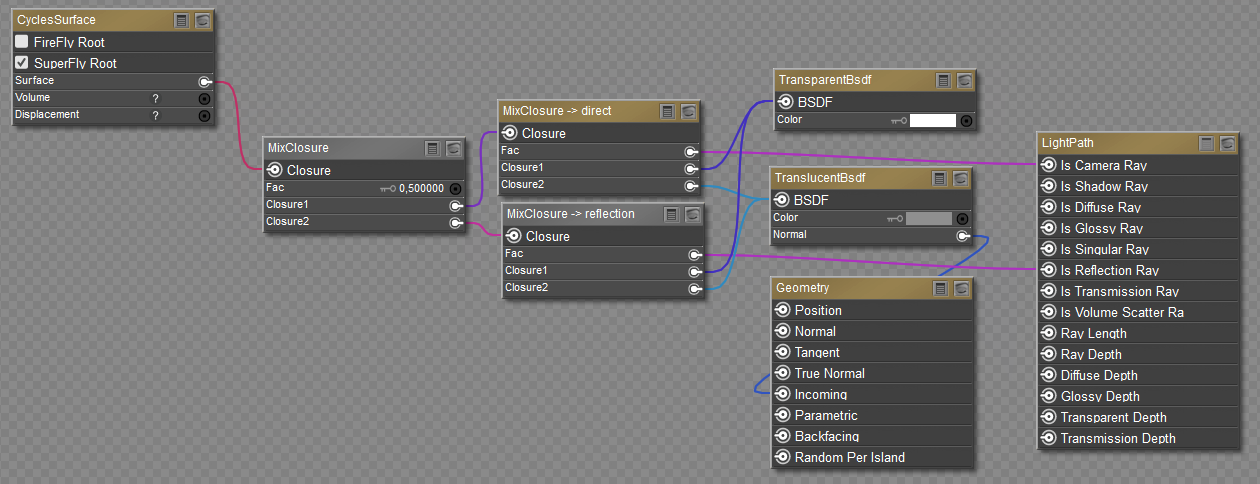The height and width of the screenshot is (484, 1260).
Task: Click Closure2 plug on MixClosure -> direct
Action: click(691, 185)
